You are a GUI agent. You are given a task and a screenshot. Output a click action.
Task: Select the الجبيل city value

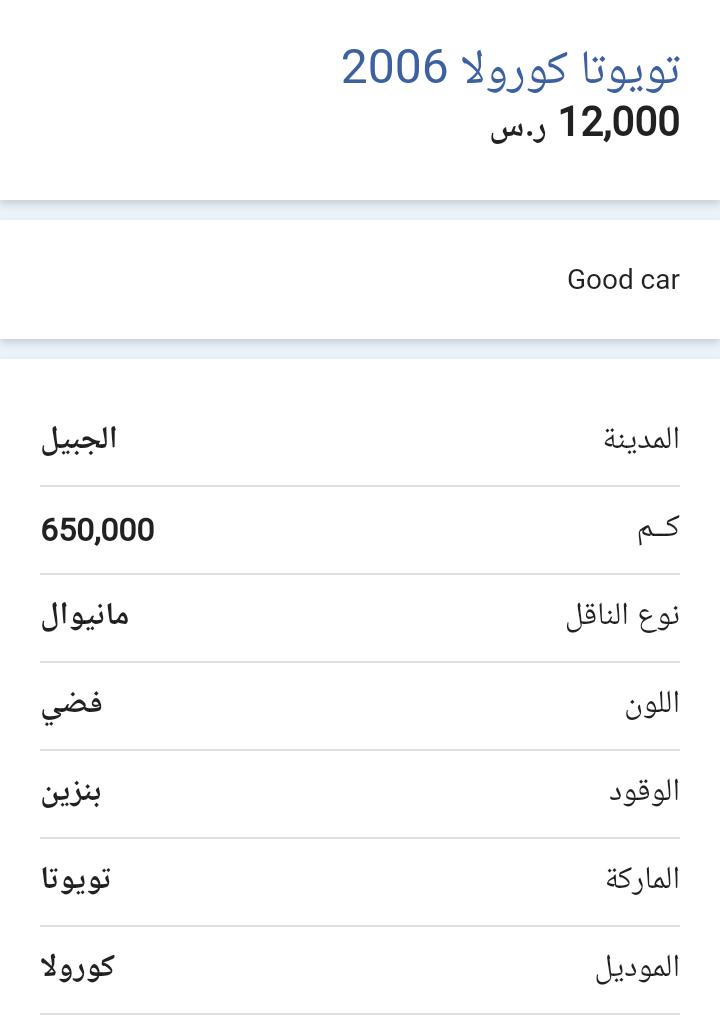tap(79, 439)
